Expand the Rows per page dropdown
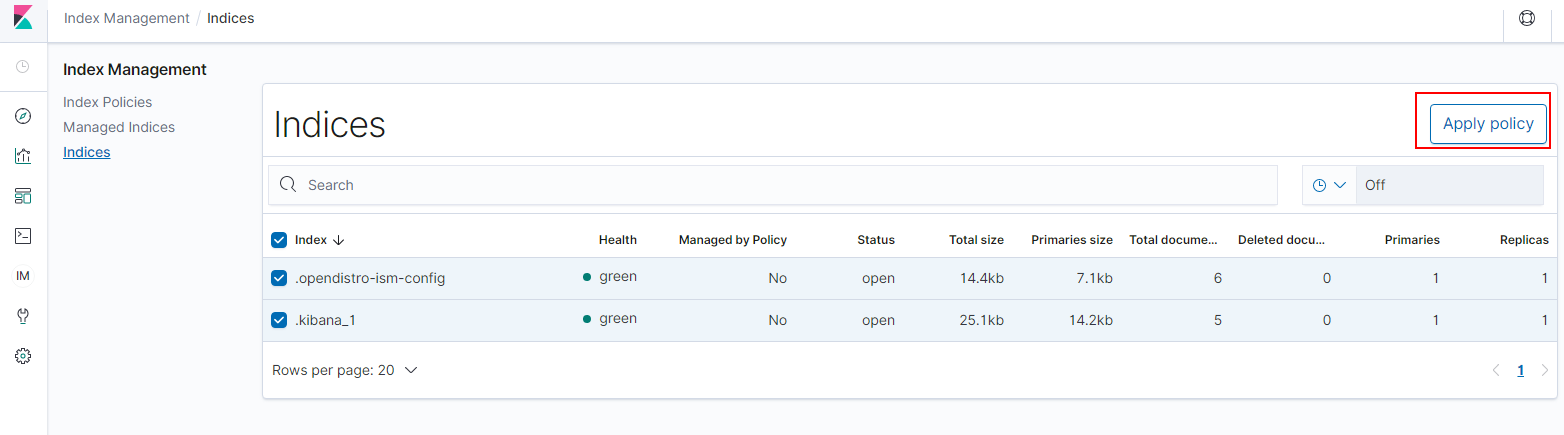This screenshot has height=435, width=1564. (345, 370)
